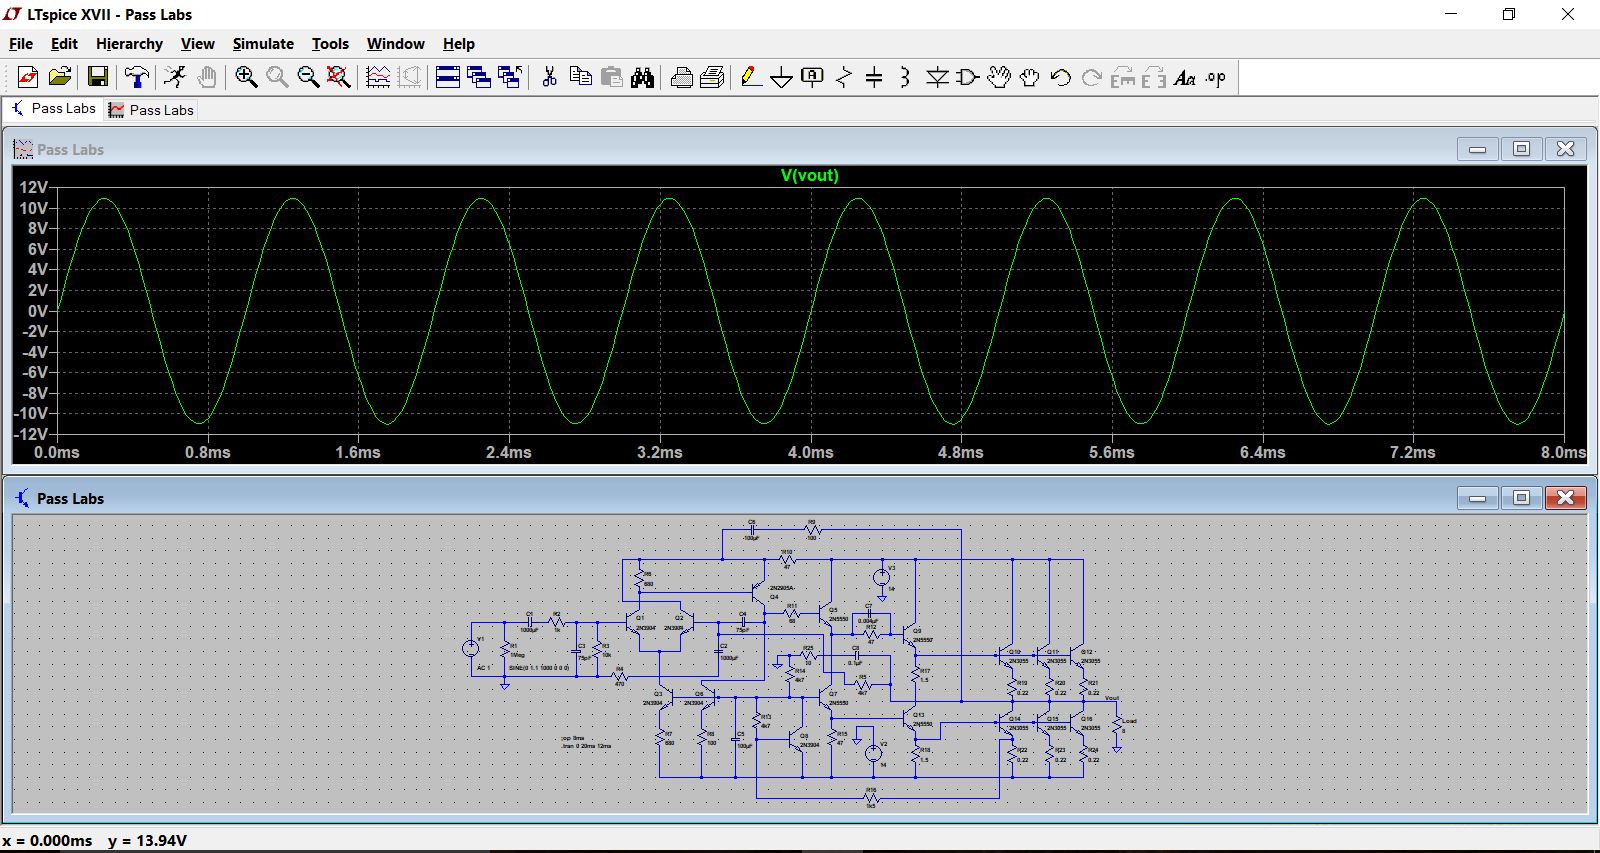Cascade windows using the toolbar icon
The width and height of the screenshot is (1600, 853).
pyautogui.click(x=479, y=77)
